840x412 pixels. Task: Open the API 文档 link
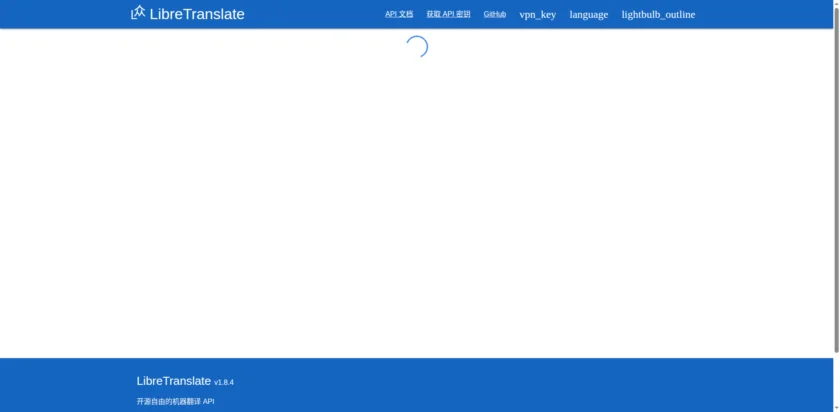pyautogui.click(x=399, y=14)
